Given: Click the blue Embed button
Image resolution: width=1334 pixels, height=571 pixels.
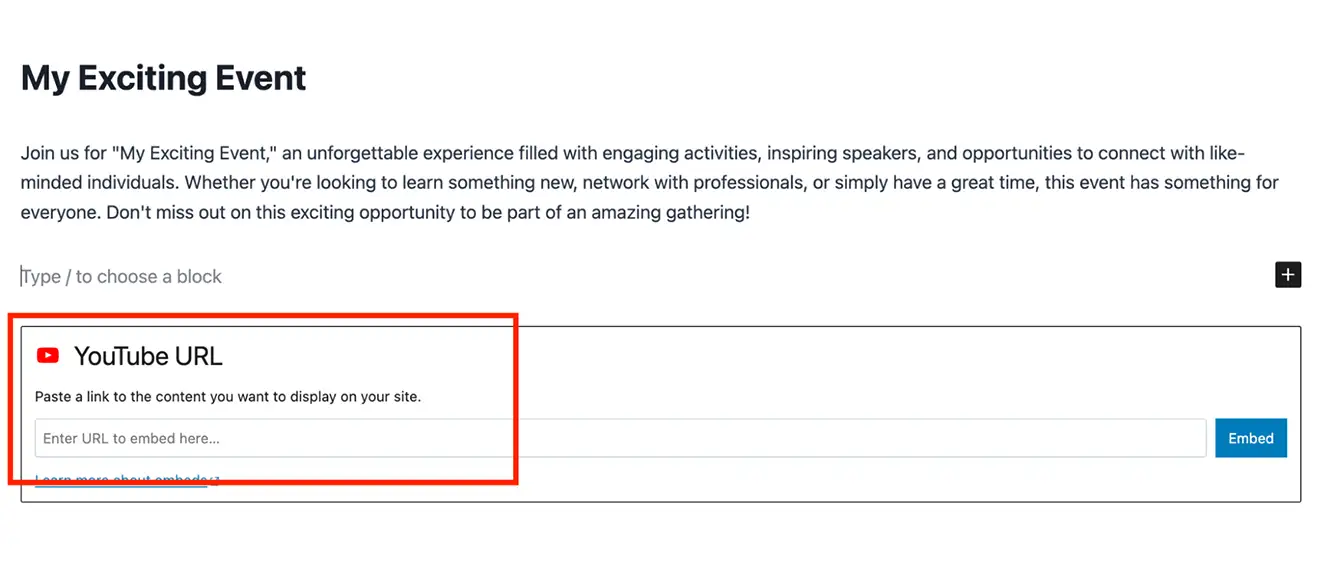Looking at the screenshot, I should click(1251, 438).
